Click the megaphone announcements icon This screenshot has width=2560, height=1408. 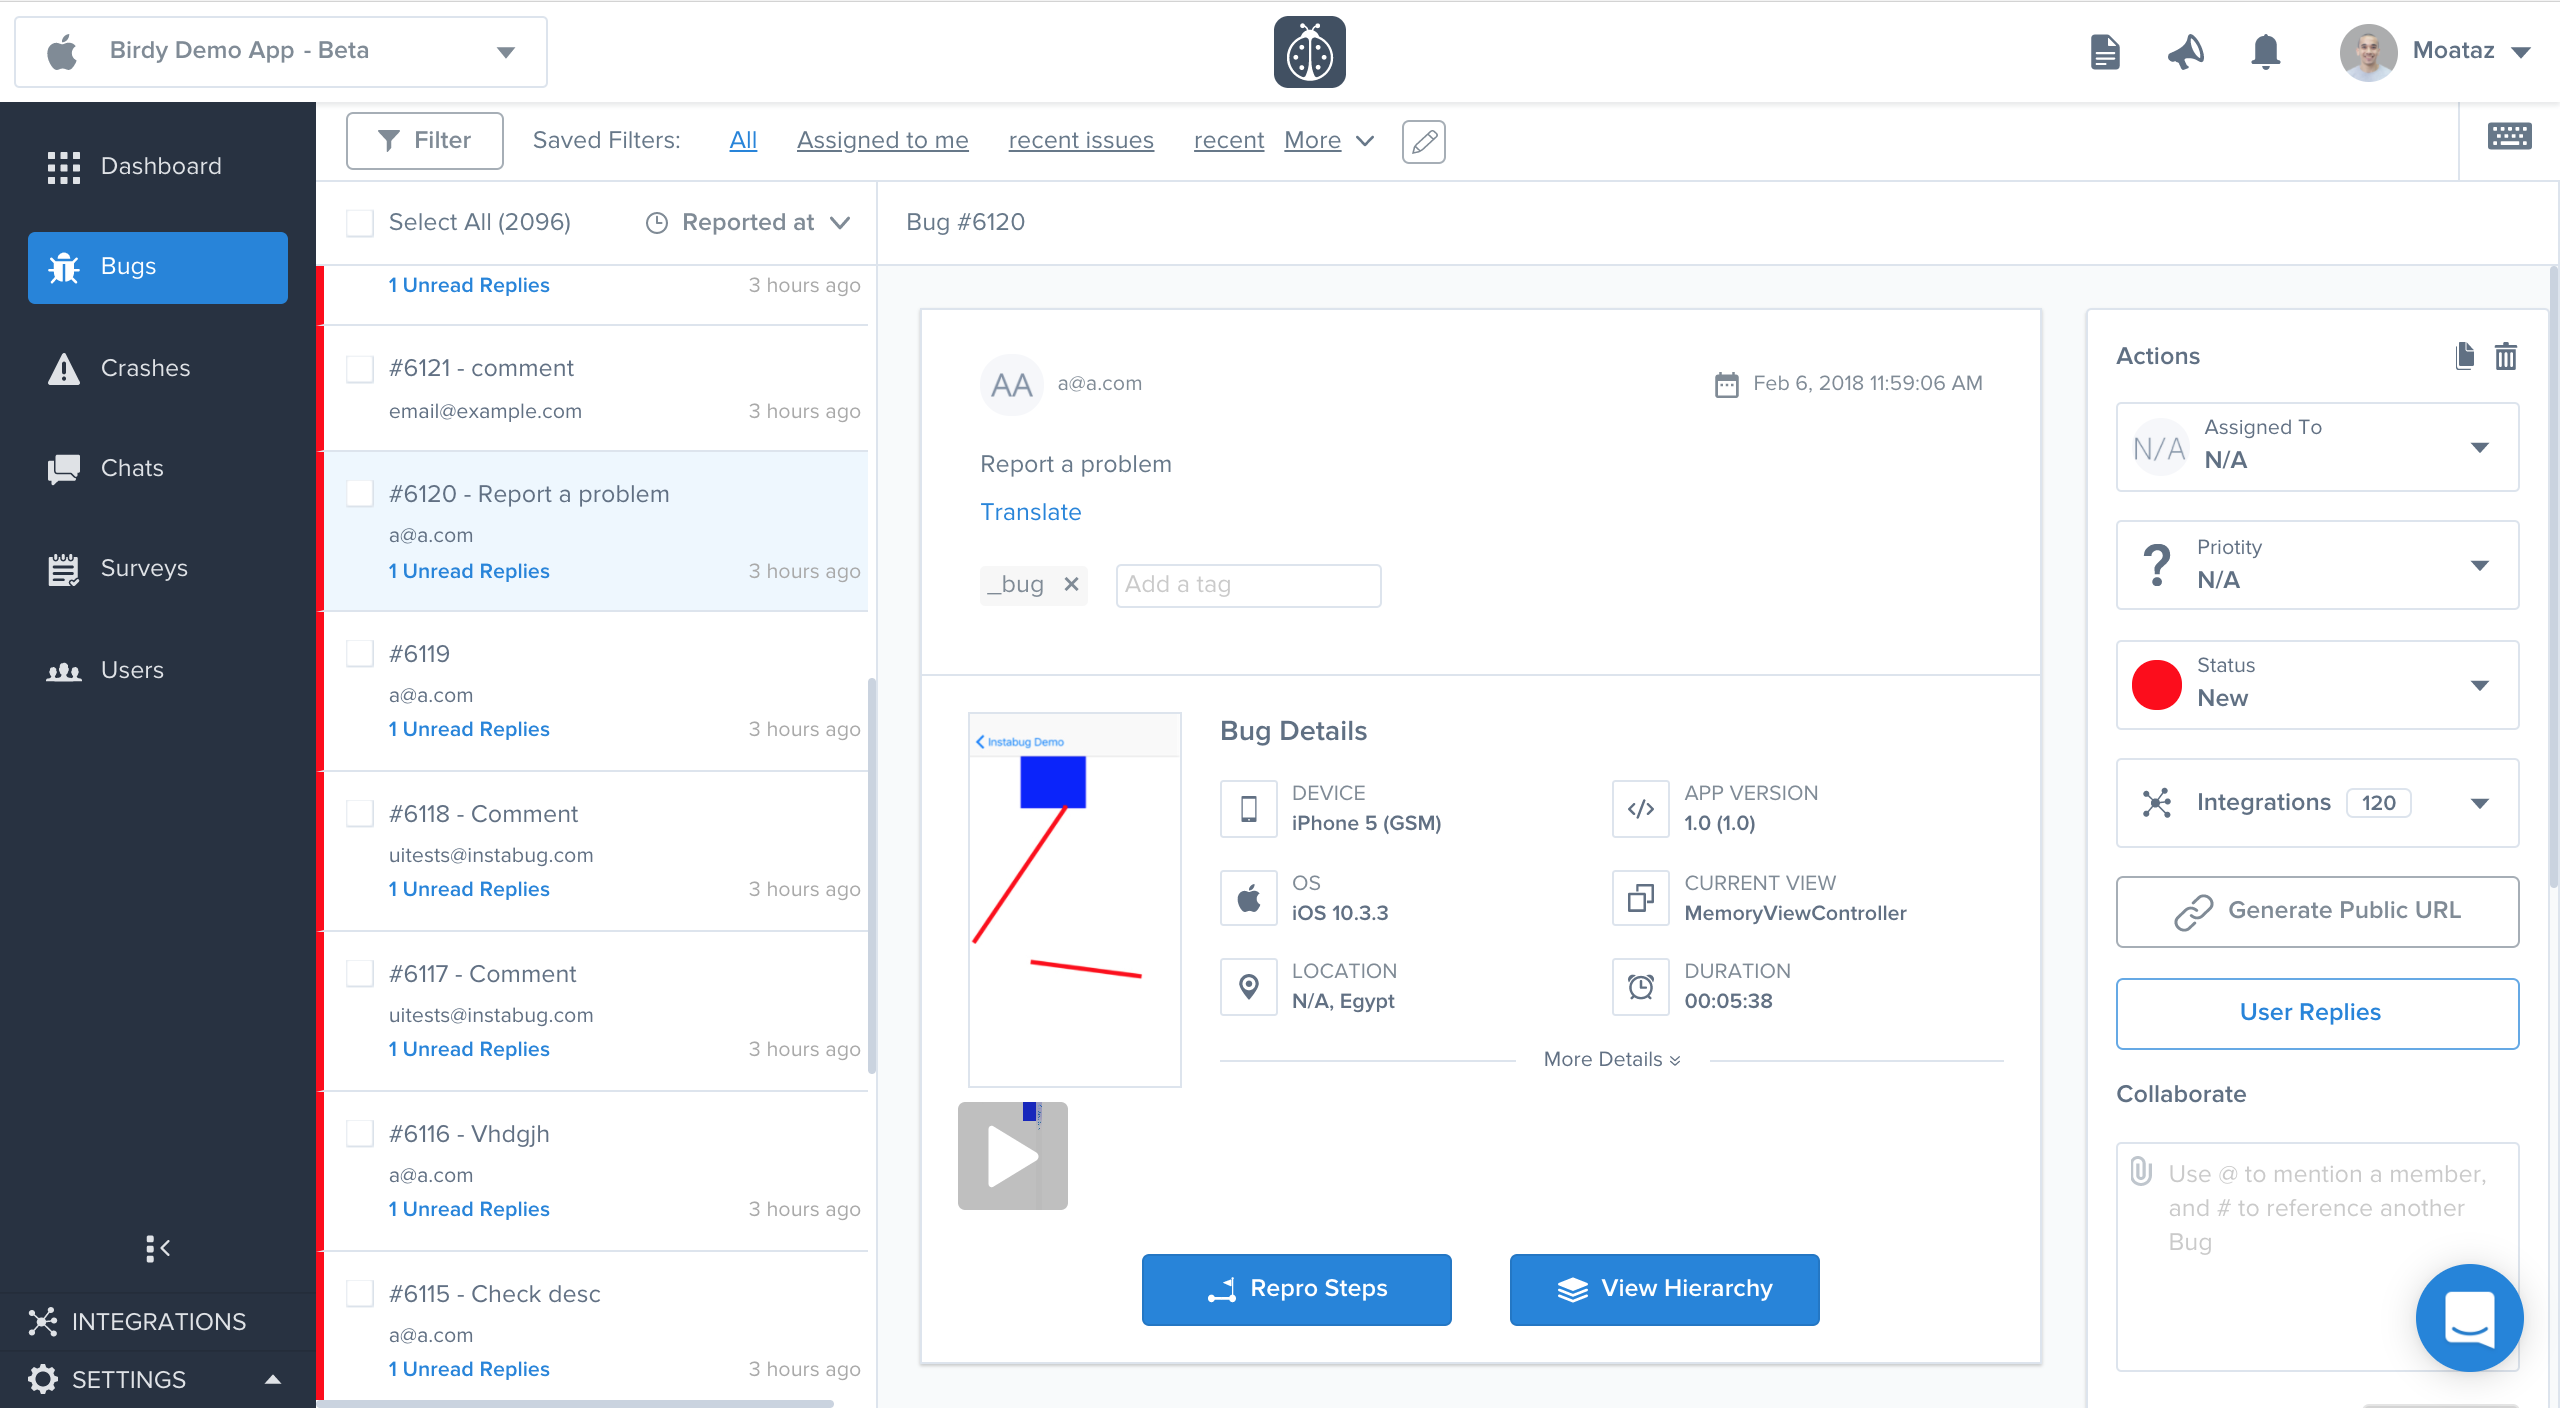[2185, 52]
